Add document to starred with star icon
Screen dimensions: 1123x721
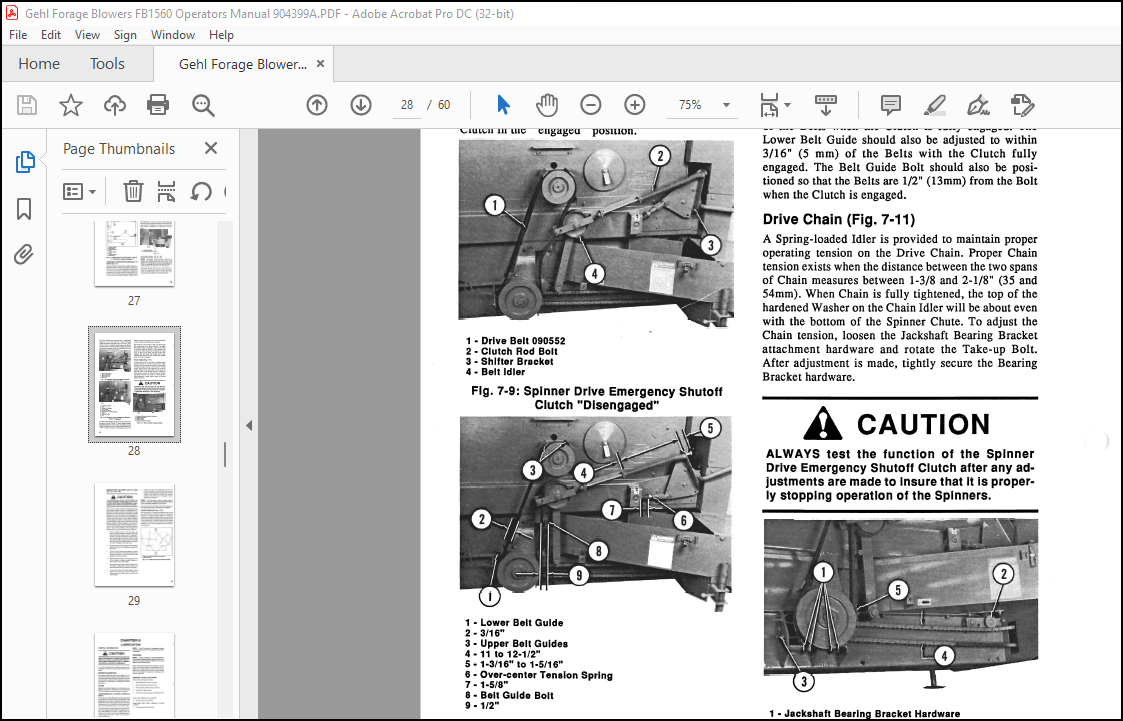click(x=71, y=105)
